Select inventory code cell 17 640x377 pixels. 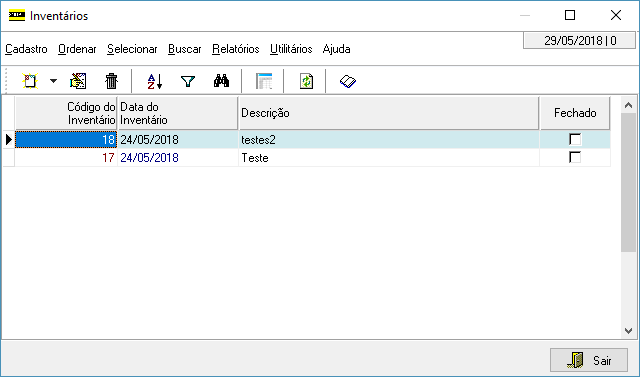pyautogui.click(x=66, y=157)
